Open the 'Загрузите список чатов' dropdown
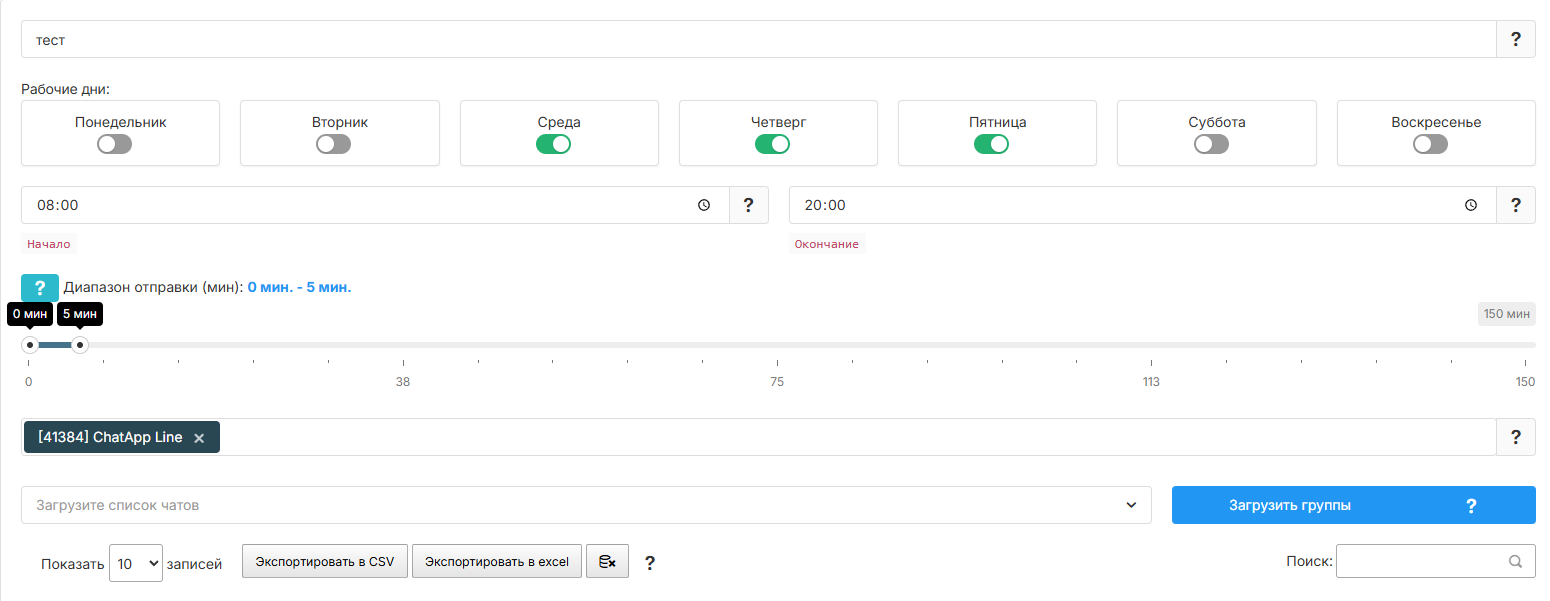The width and height of the screenshot is (1550, 601). tap(586, 505)
